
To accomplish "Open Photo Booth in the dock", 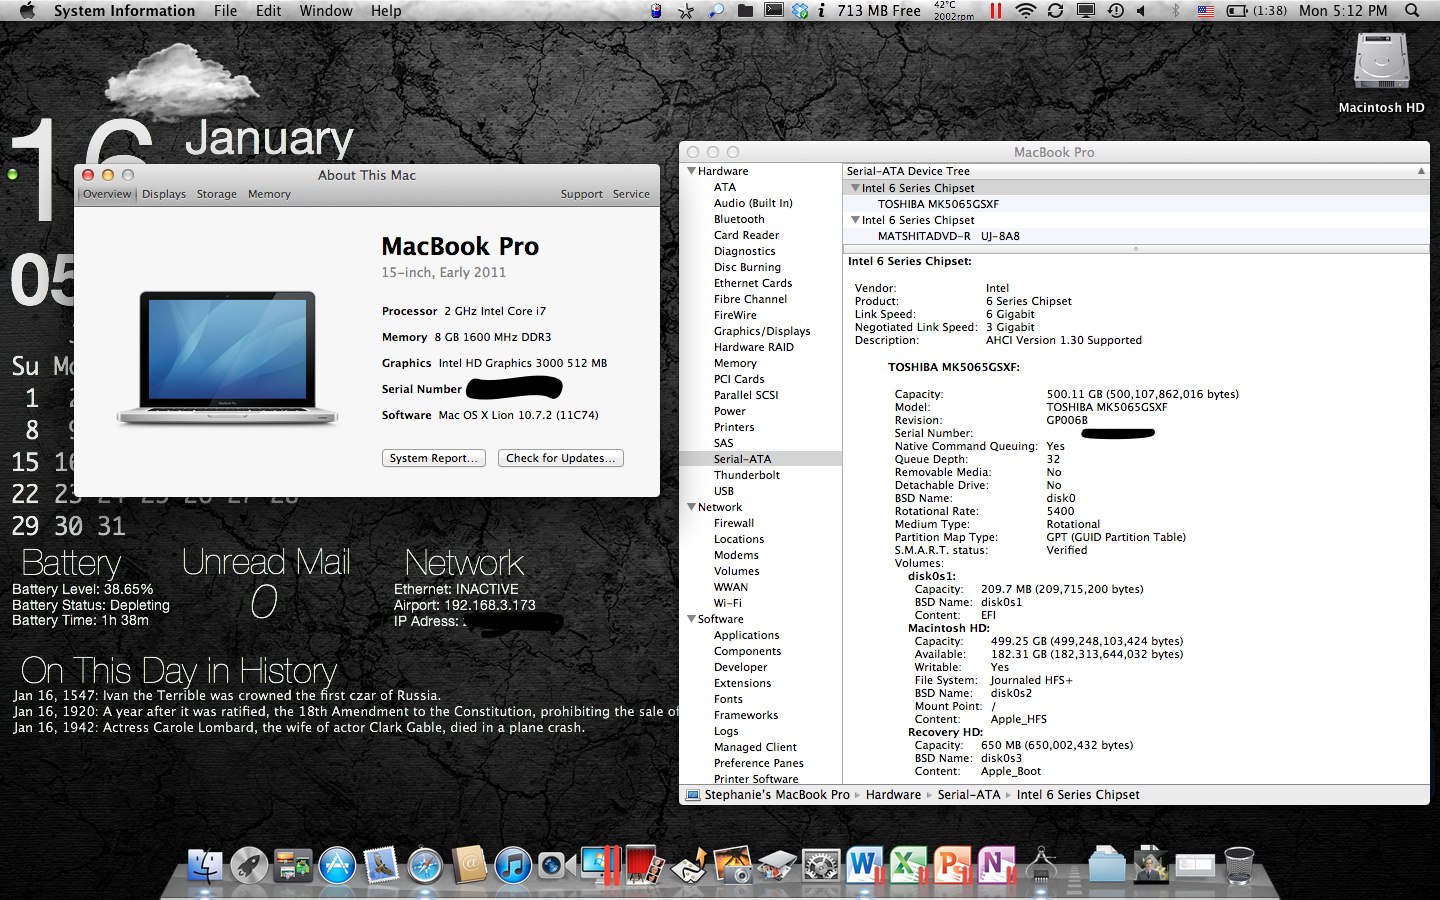I will click(x=643, y=864).
